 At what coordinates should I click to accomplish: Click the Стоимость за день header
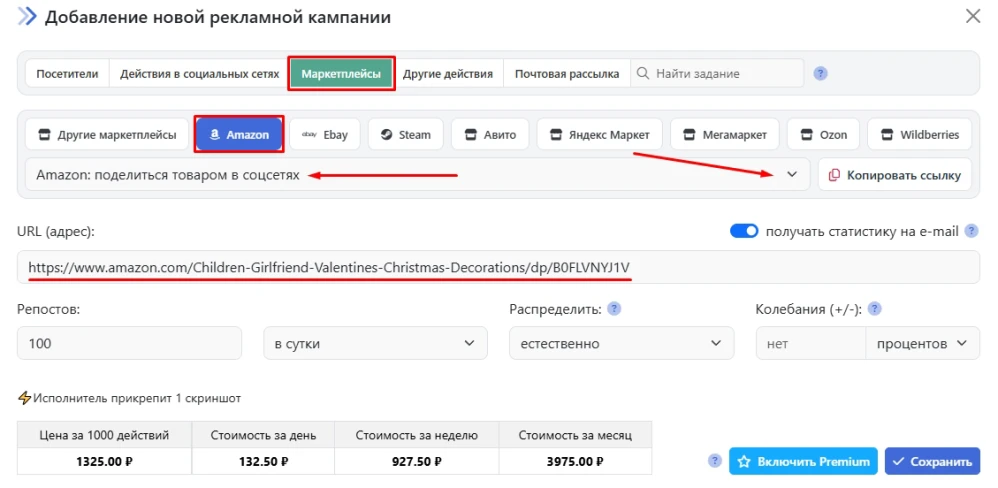point(264,436)
